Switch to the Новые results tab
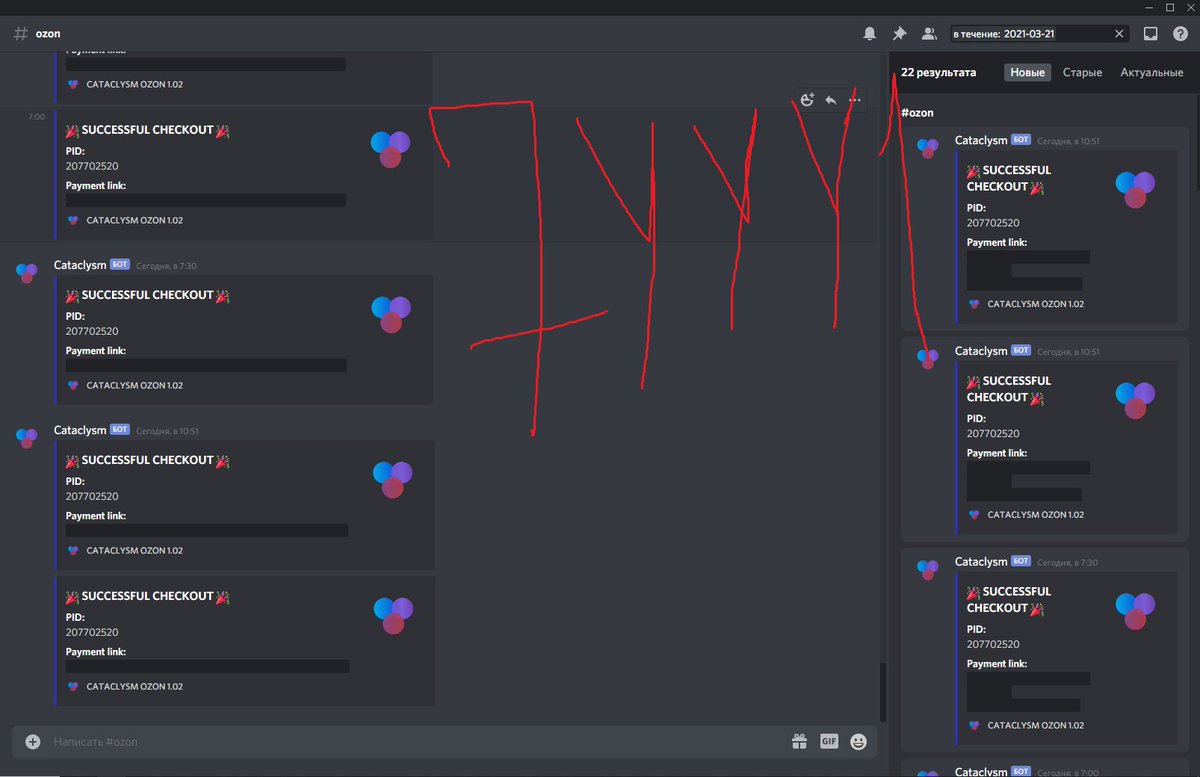 pyautogui.click(x=1027, y=72)
